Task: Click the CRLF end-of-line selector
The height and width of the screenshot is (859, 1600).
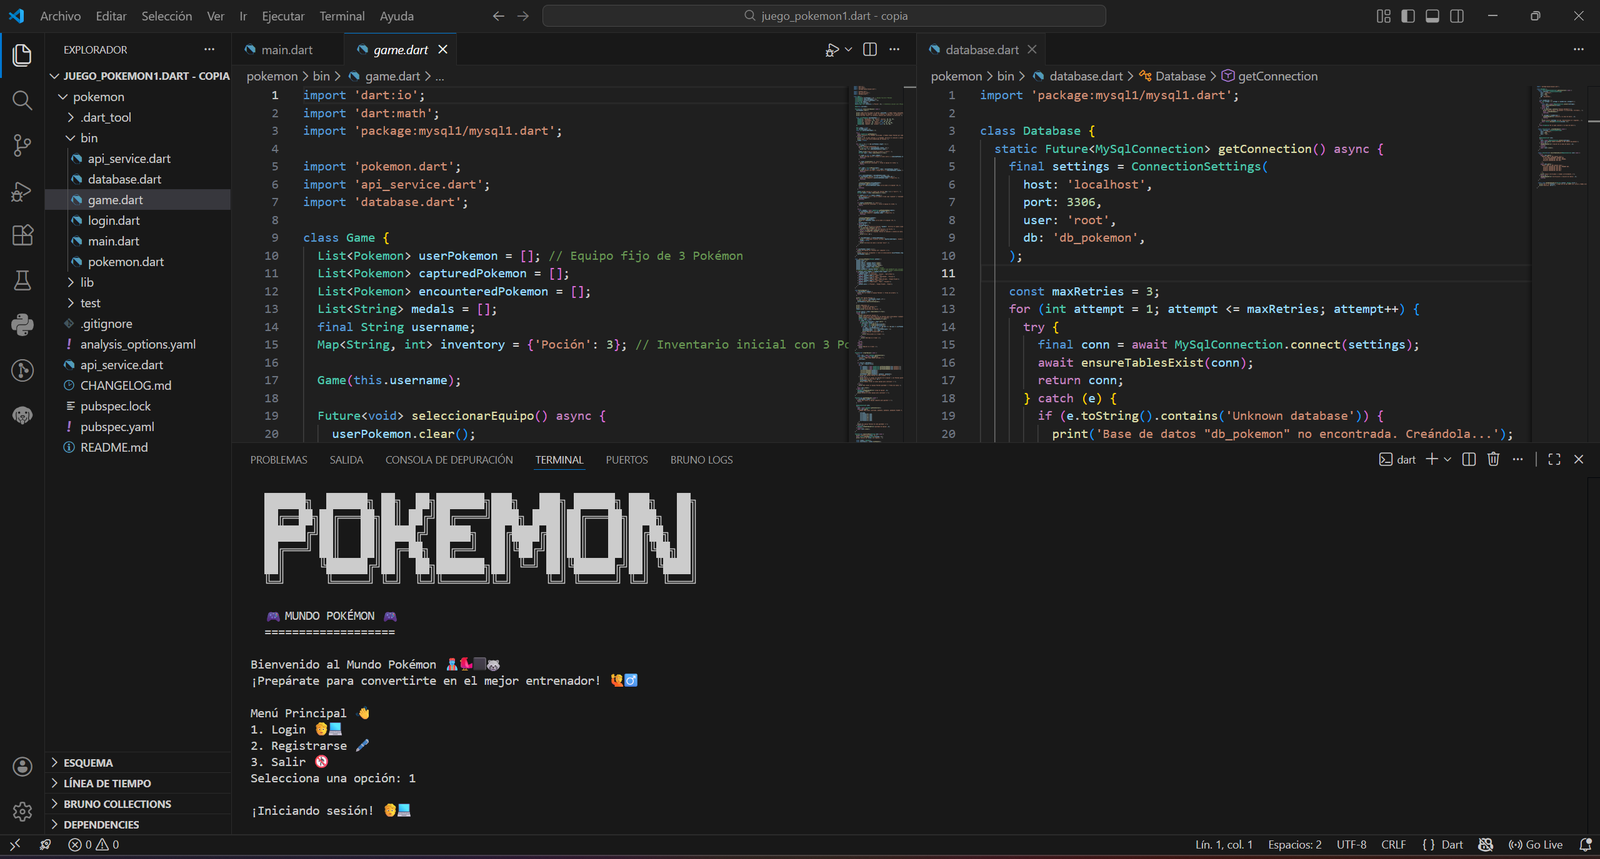Action: (1393, 845)
